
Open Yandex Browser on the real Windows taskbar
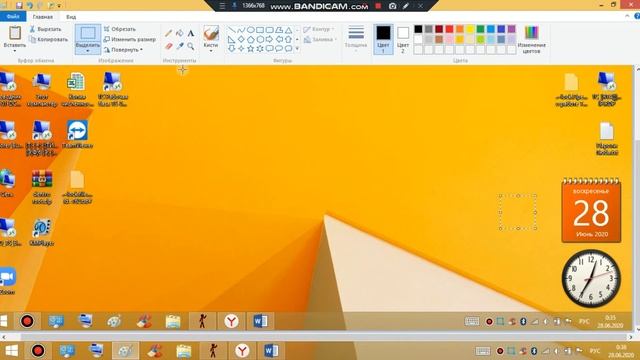242,351
